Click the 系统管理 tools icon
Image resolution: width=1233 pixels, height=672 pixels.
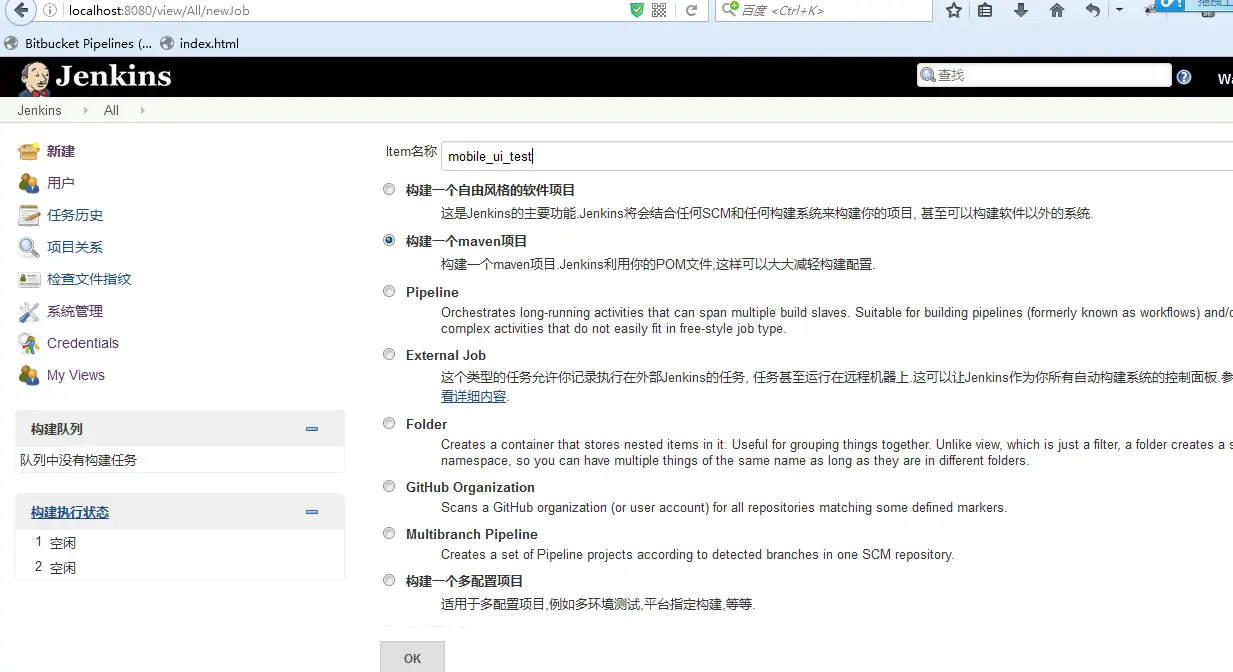pyautogui.click(x=29, y=311)
